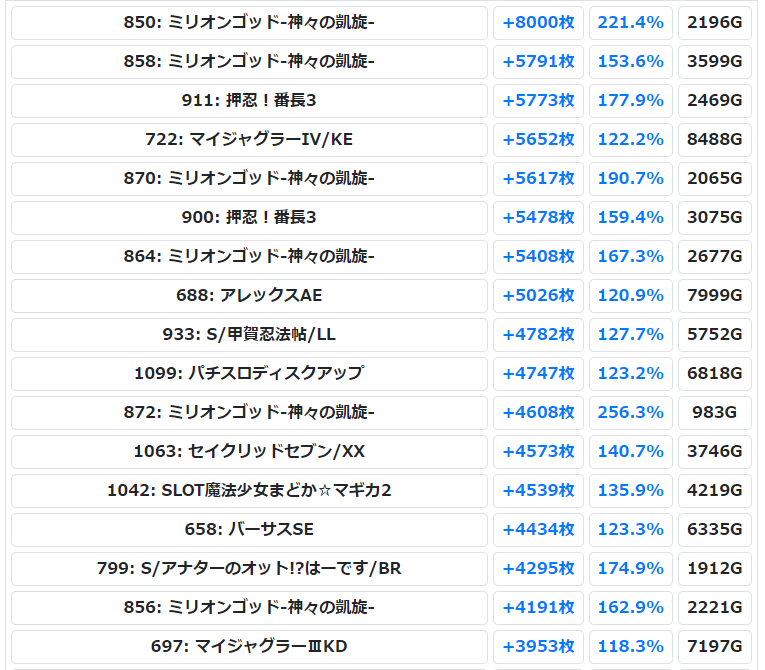Click the 3599G cell
Image resolution: width=765 pixels, height=670 pixels.
(x=715, y=62)
